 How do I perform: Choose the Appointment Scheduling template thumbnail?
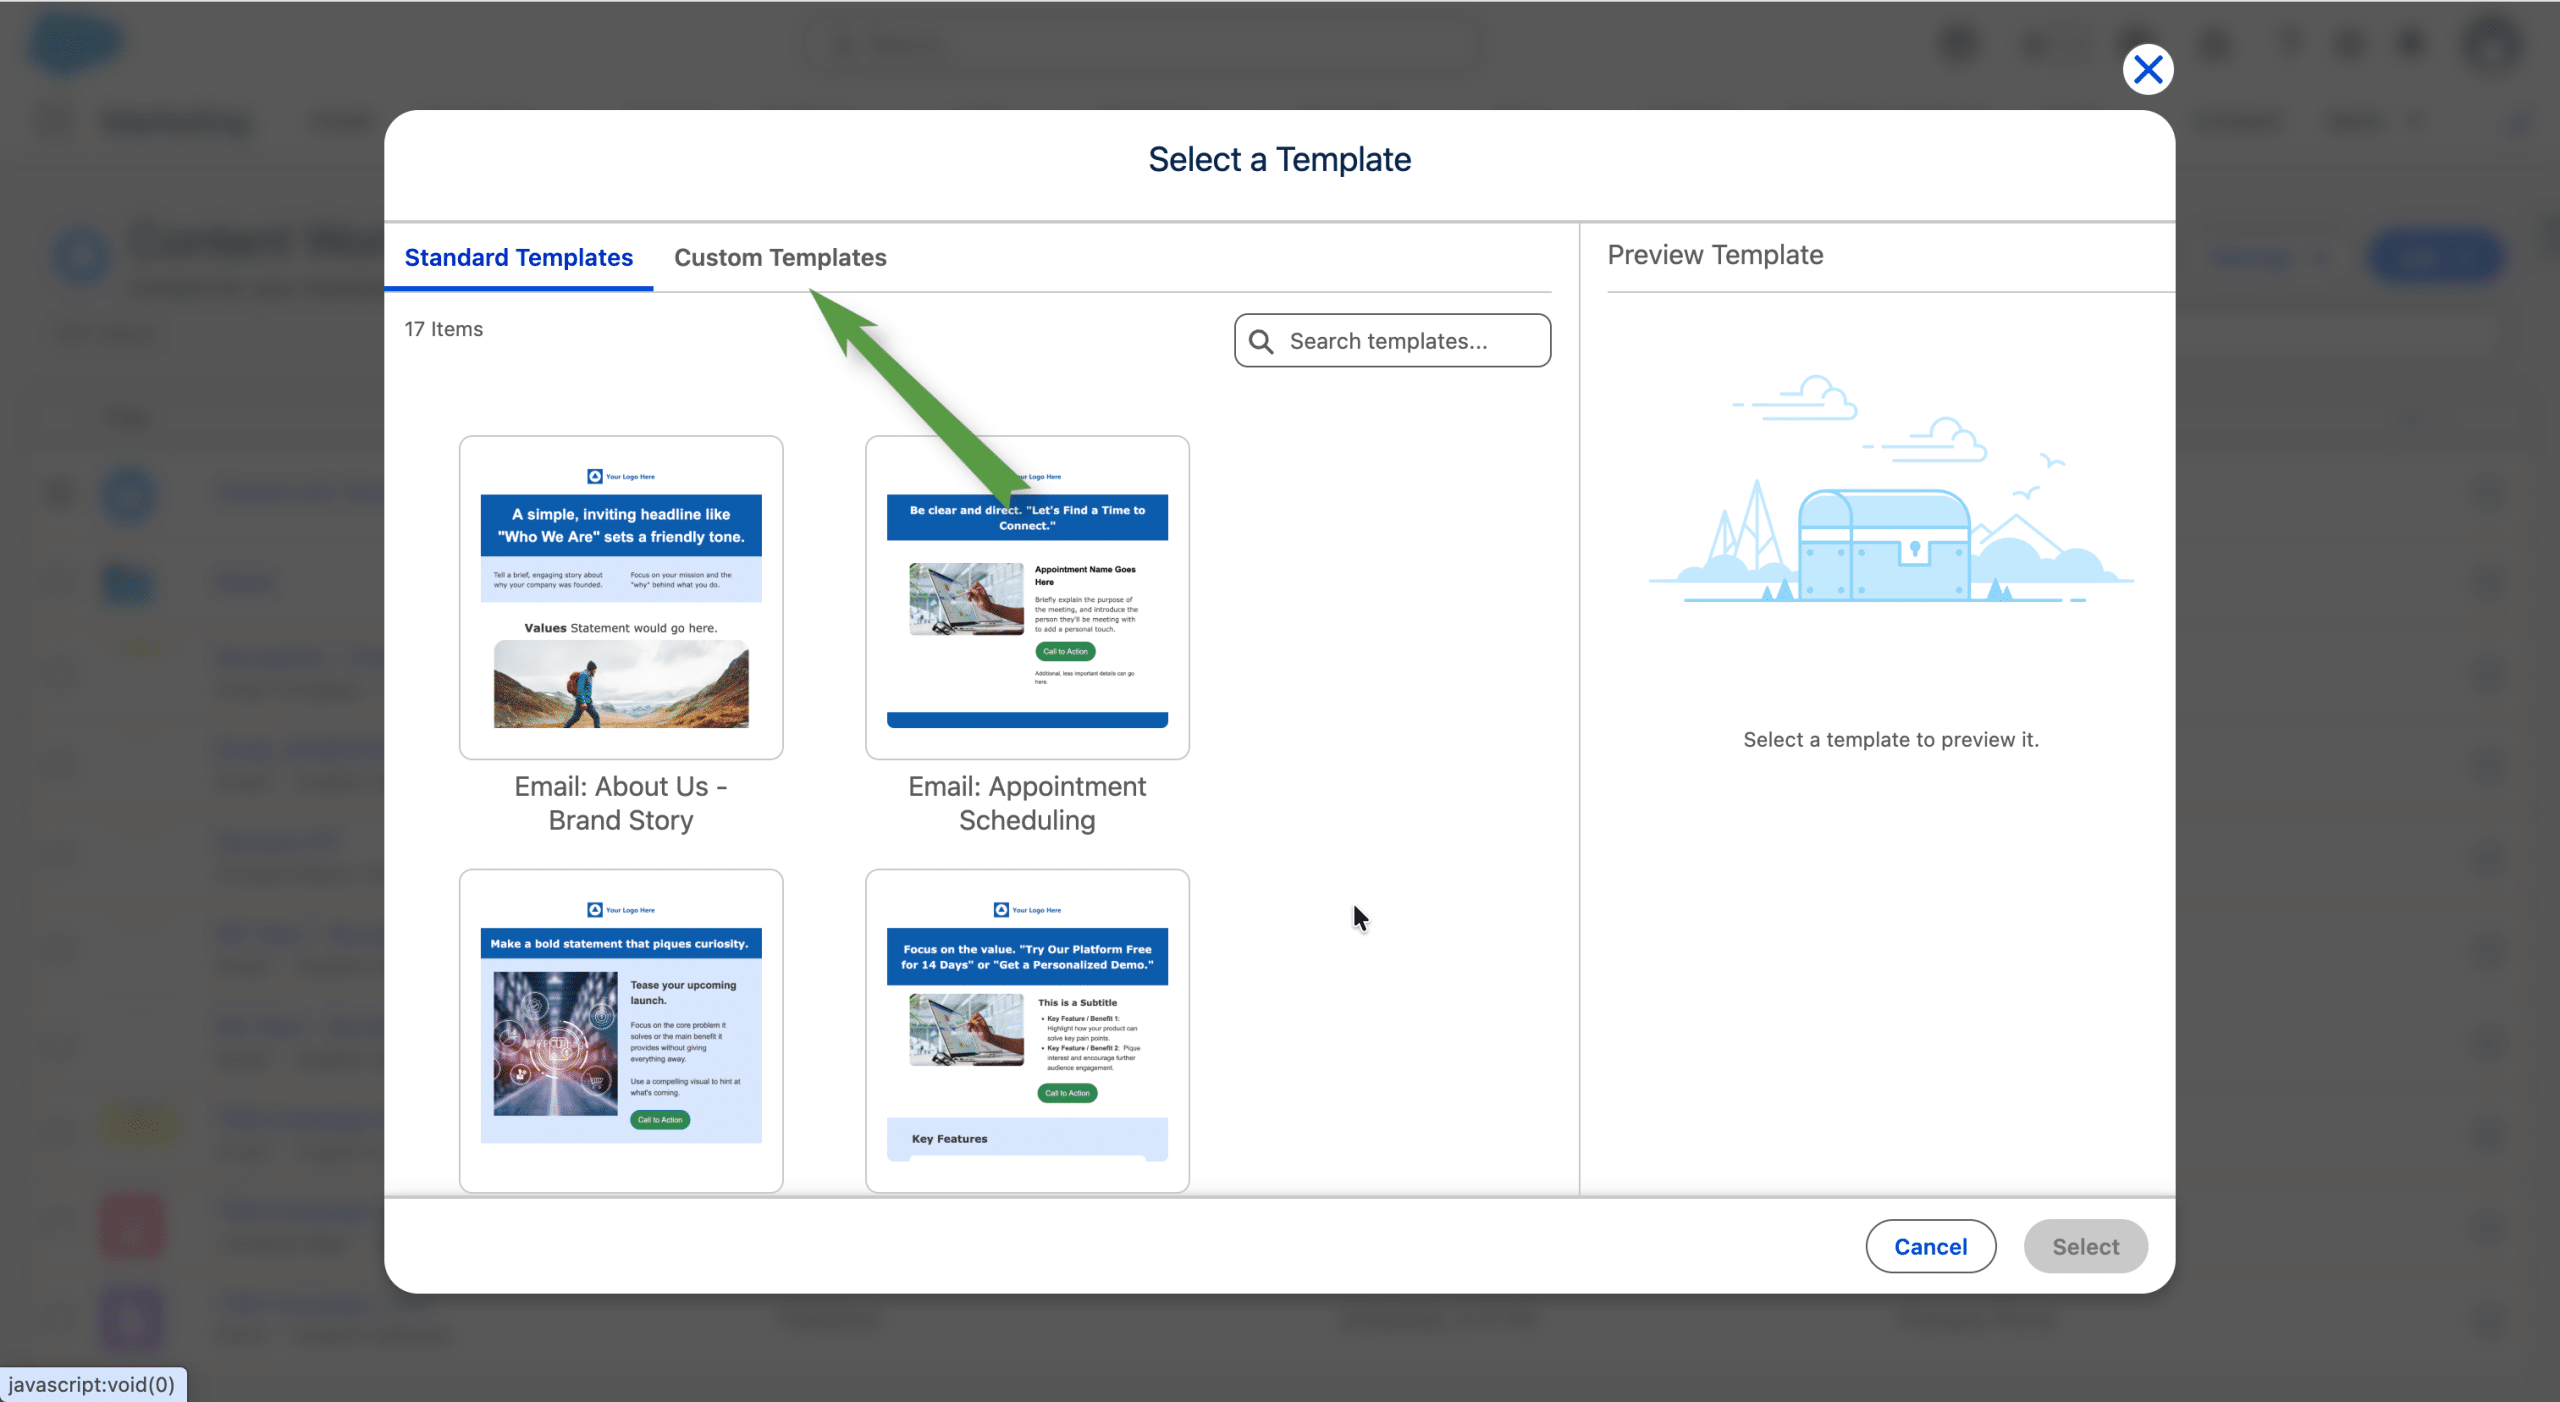1027,597
